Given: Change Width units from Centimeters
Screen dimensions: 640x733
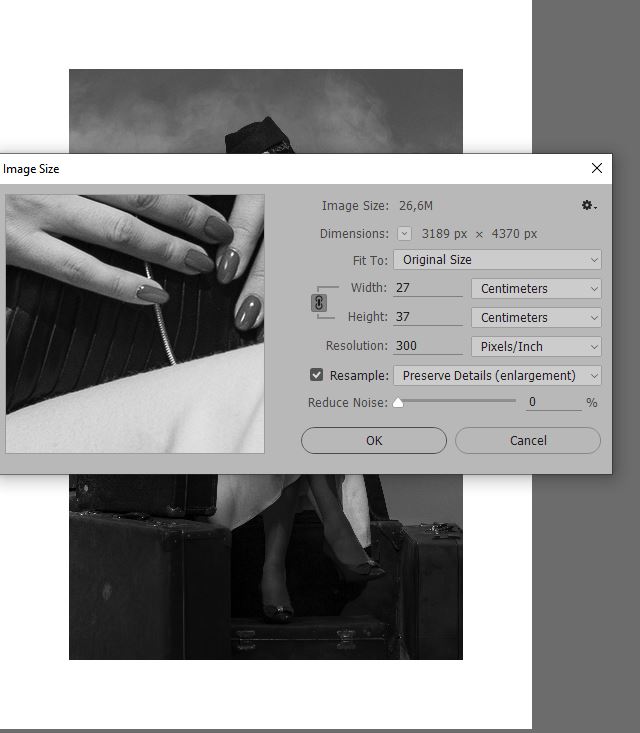Looking at the screenshot, I should pos(536,288).
